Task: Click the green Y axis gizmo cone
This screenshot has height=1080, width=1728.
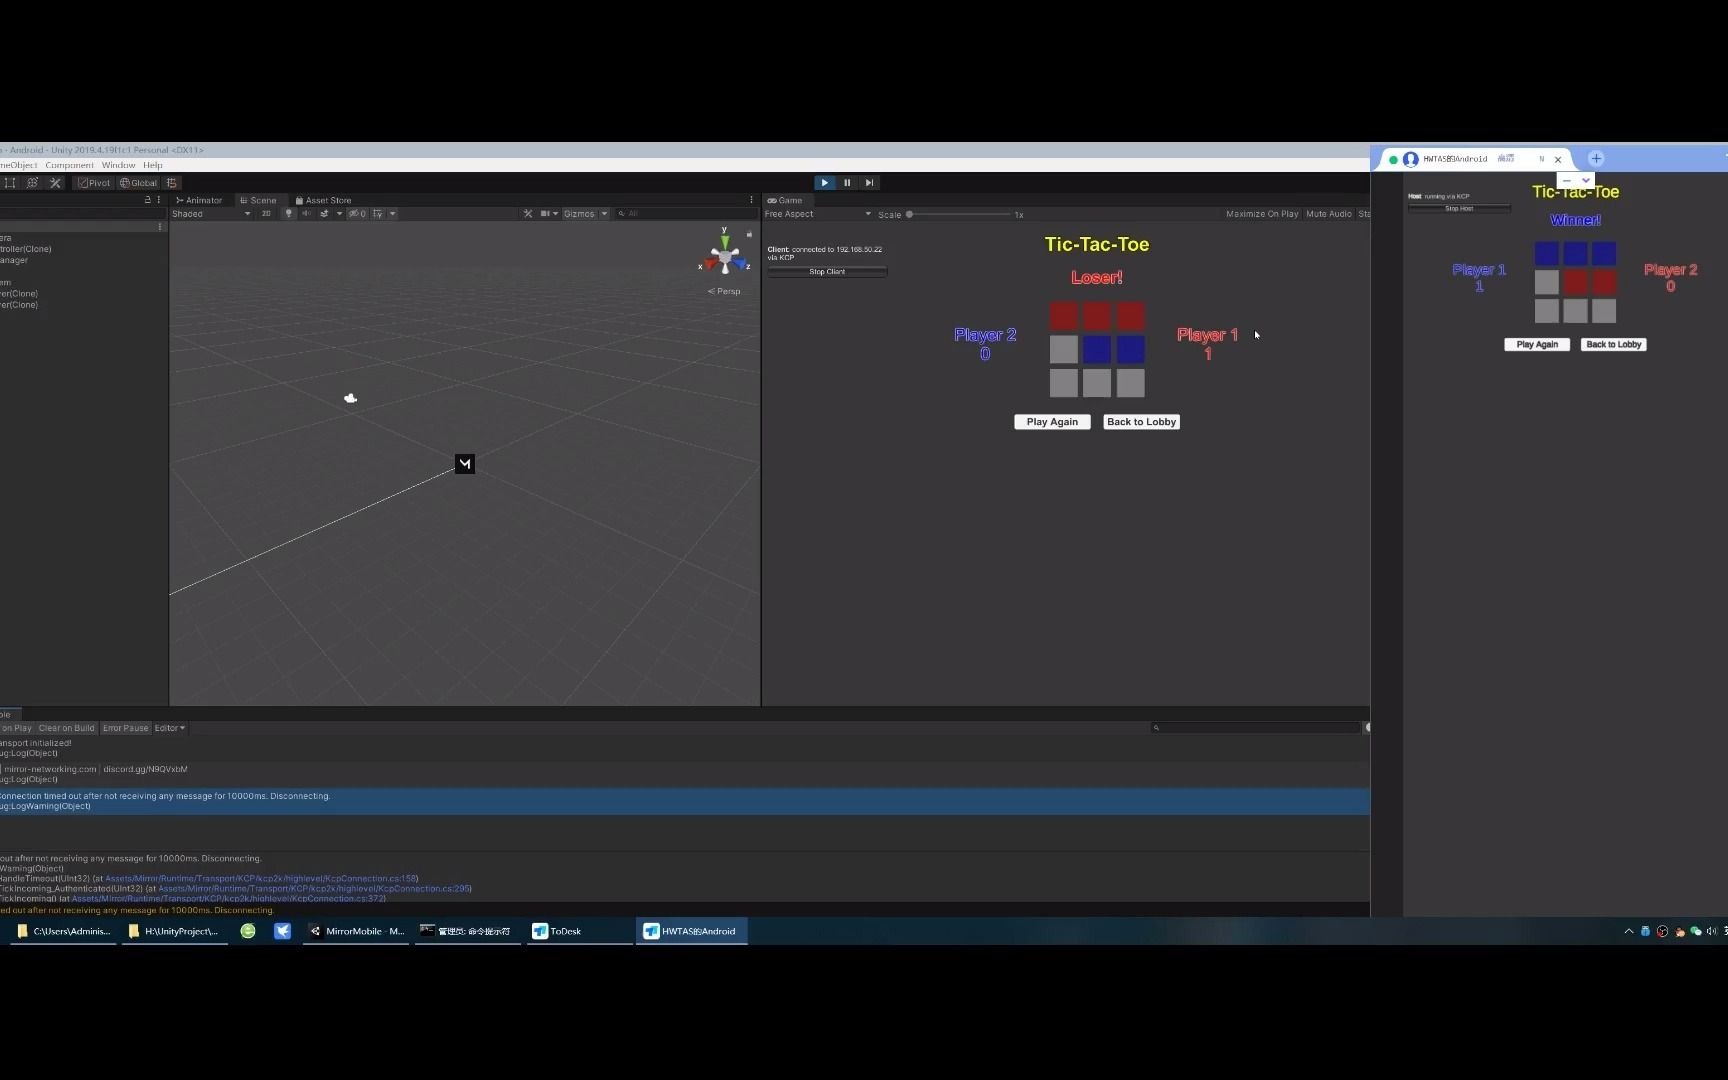Action: [725, 241]
